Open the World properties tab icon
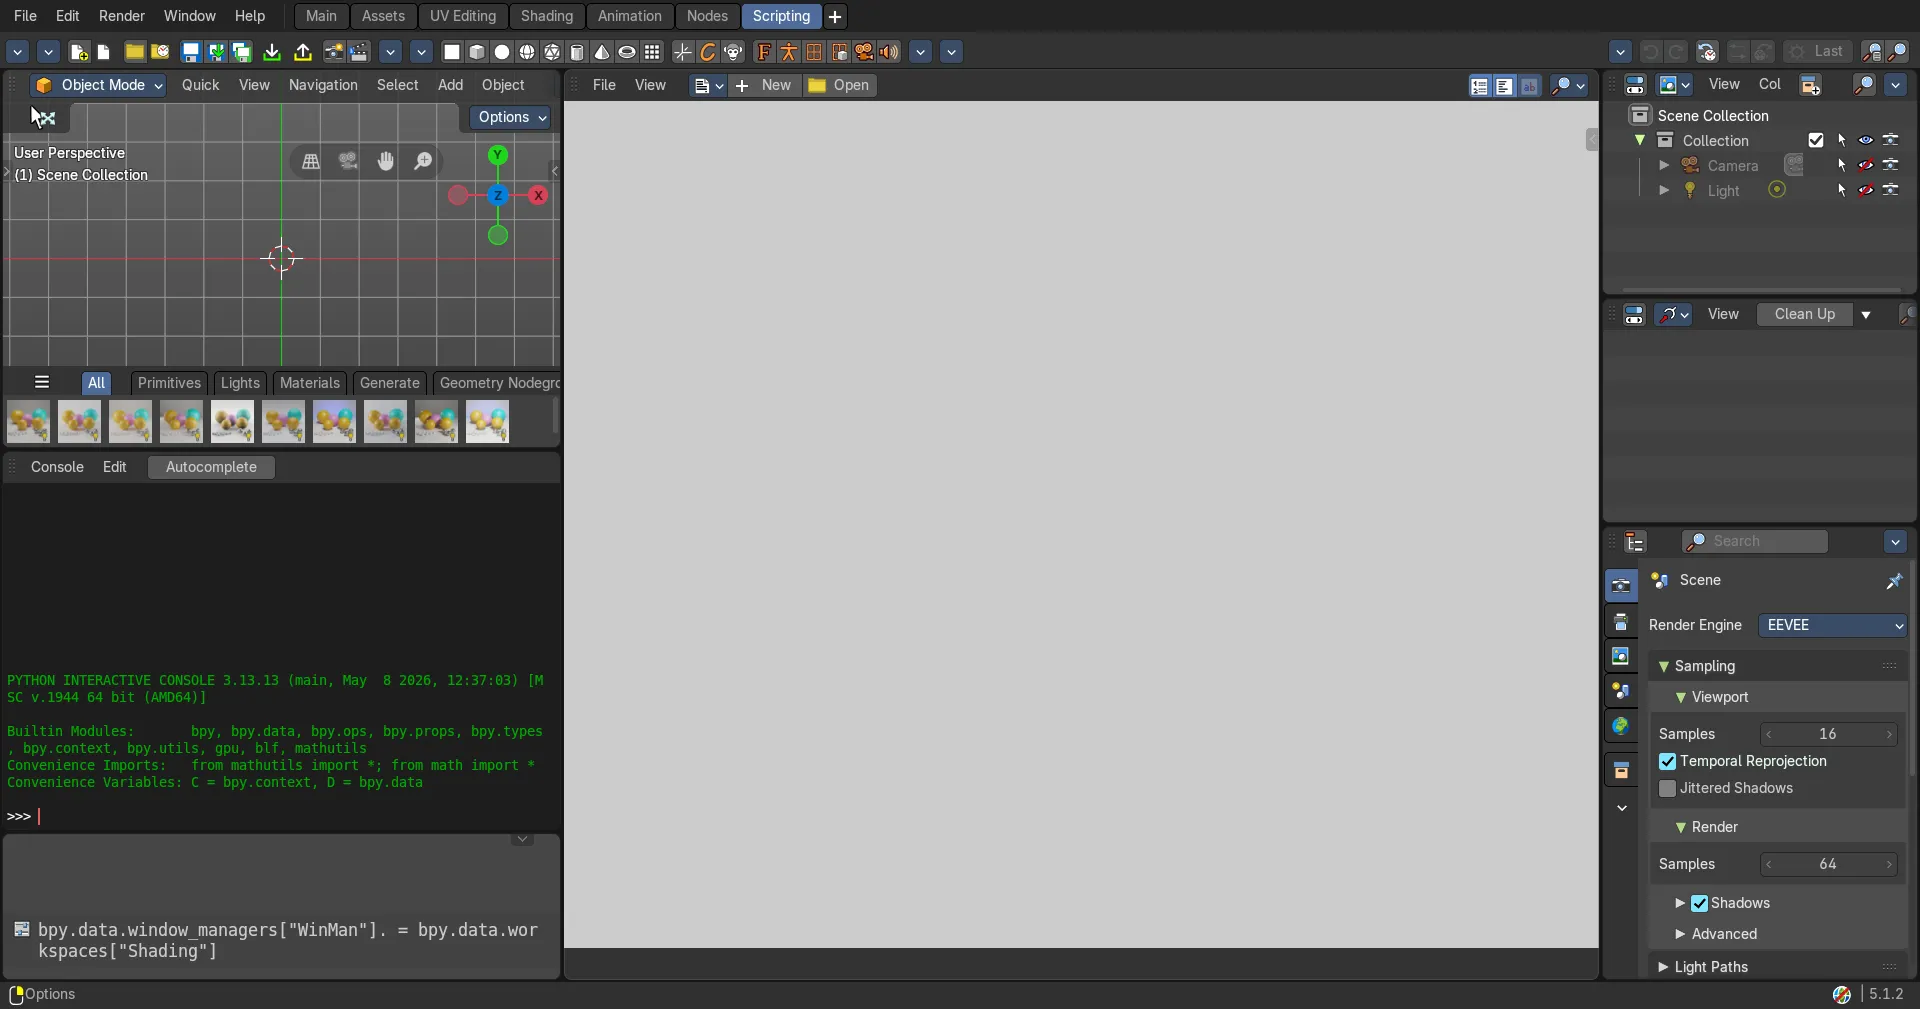This screenshot has width=1920, height=1009. click(x=1621, y=726)
